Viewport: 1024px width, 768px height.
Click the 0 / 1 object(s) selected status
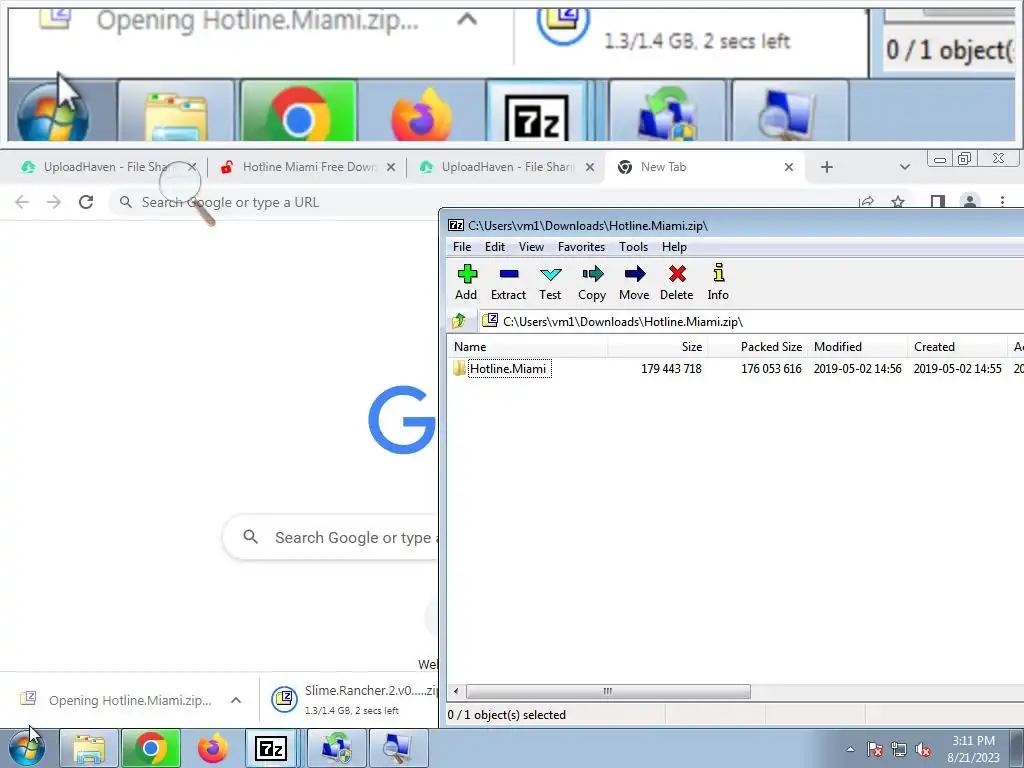(507, 714)
